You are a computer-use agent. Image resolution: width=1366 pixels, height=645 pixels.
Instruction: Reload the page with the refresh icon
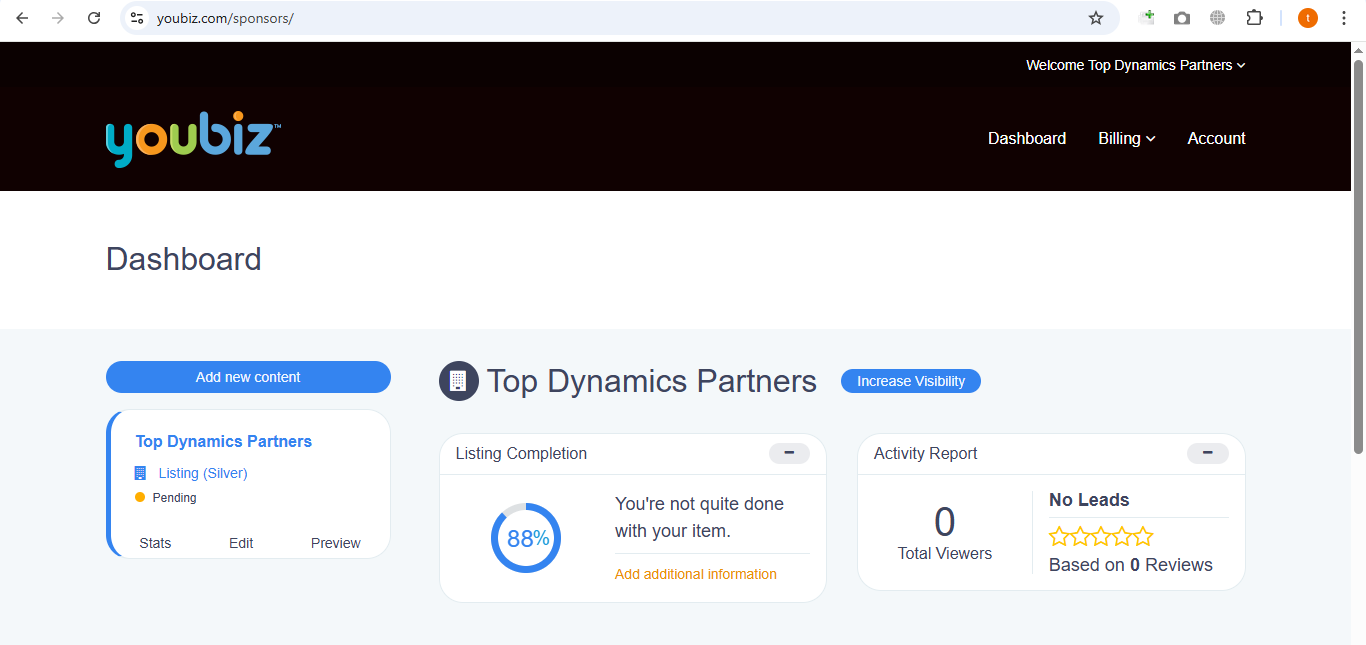pos(94,18)
